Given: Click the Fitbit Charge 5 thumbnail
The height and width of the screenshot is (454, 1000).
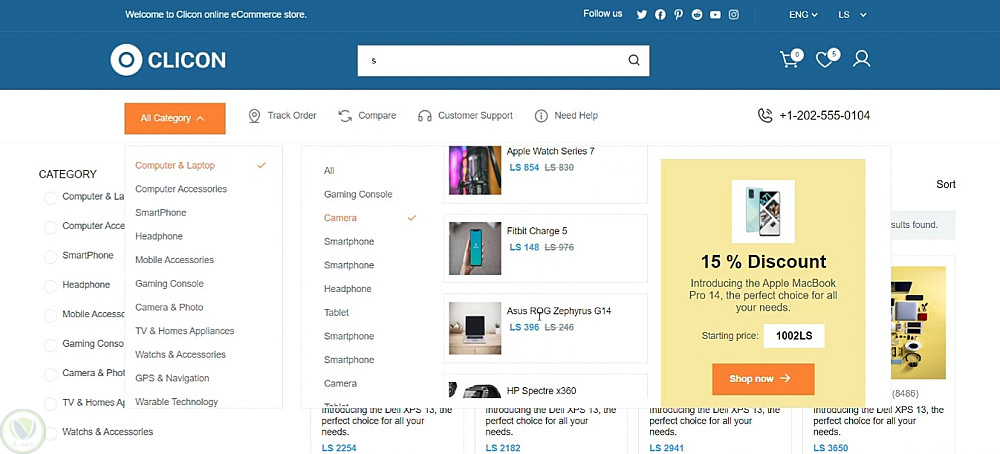Looking at the screenshot, I should point(474,248).
